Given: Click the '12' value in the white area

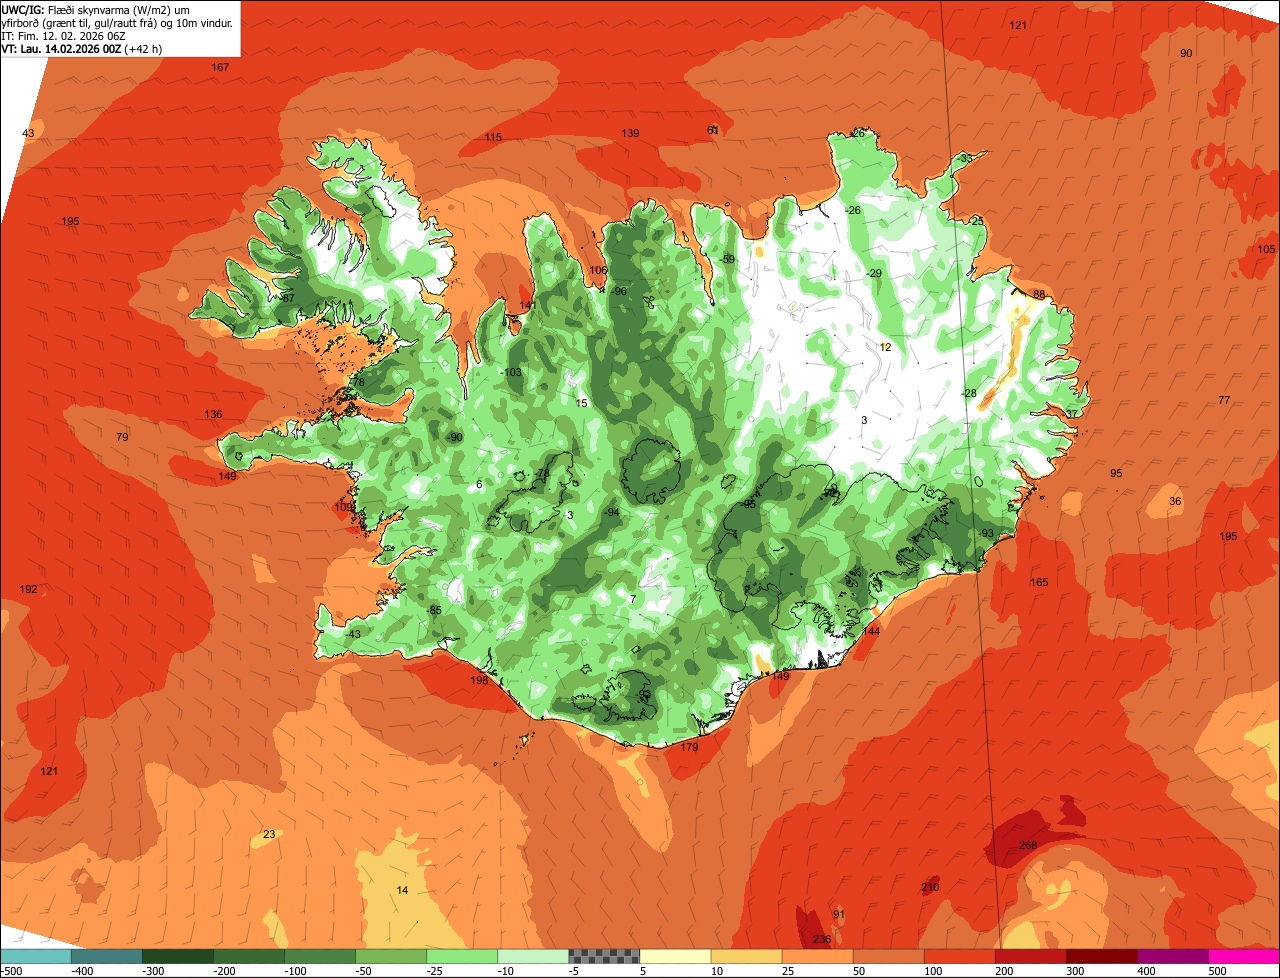Looking at the screenshot, I should [x=885, y=347].
